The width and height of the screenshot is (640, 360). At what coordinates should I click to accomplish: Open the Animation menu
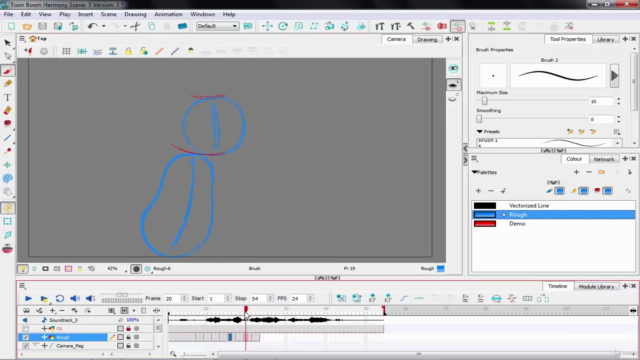[x=168, y=14]
